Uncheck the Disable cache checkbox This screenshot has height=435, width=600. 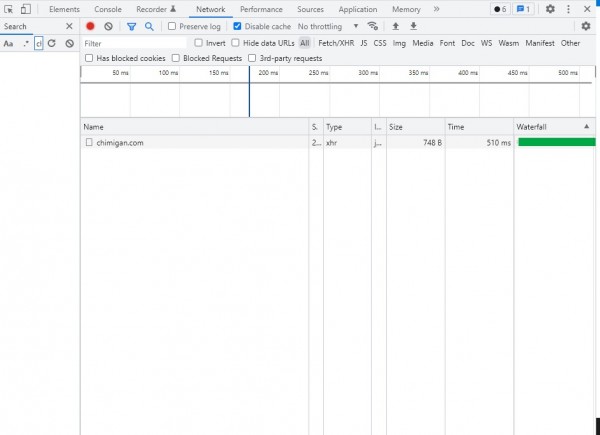pyautogui.click(x=237, y=26)
